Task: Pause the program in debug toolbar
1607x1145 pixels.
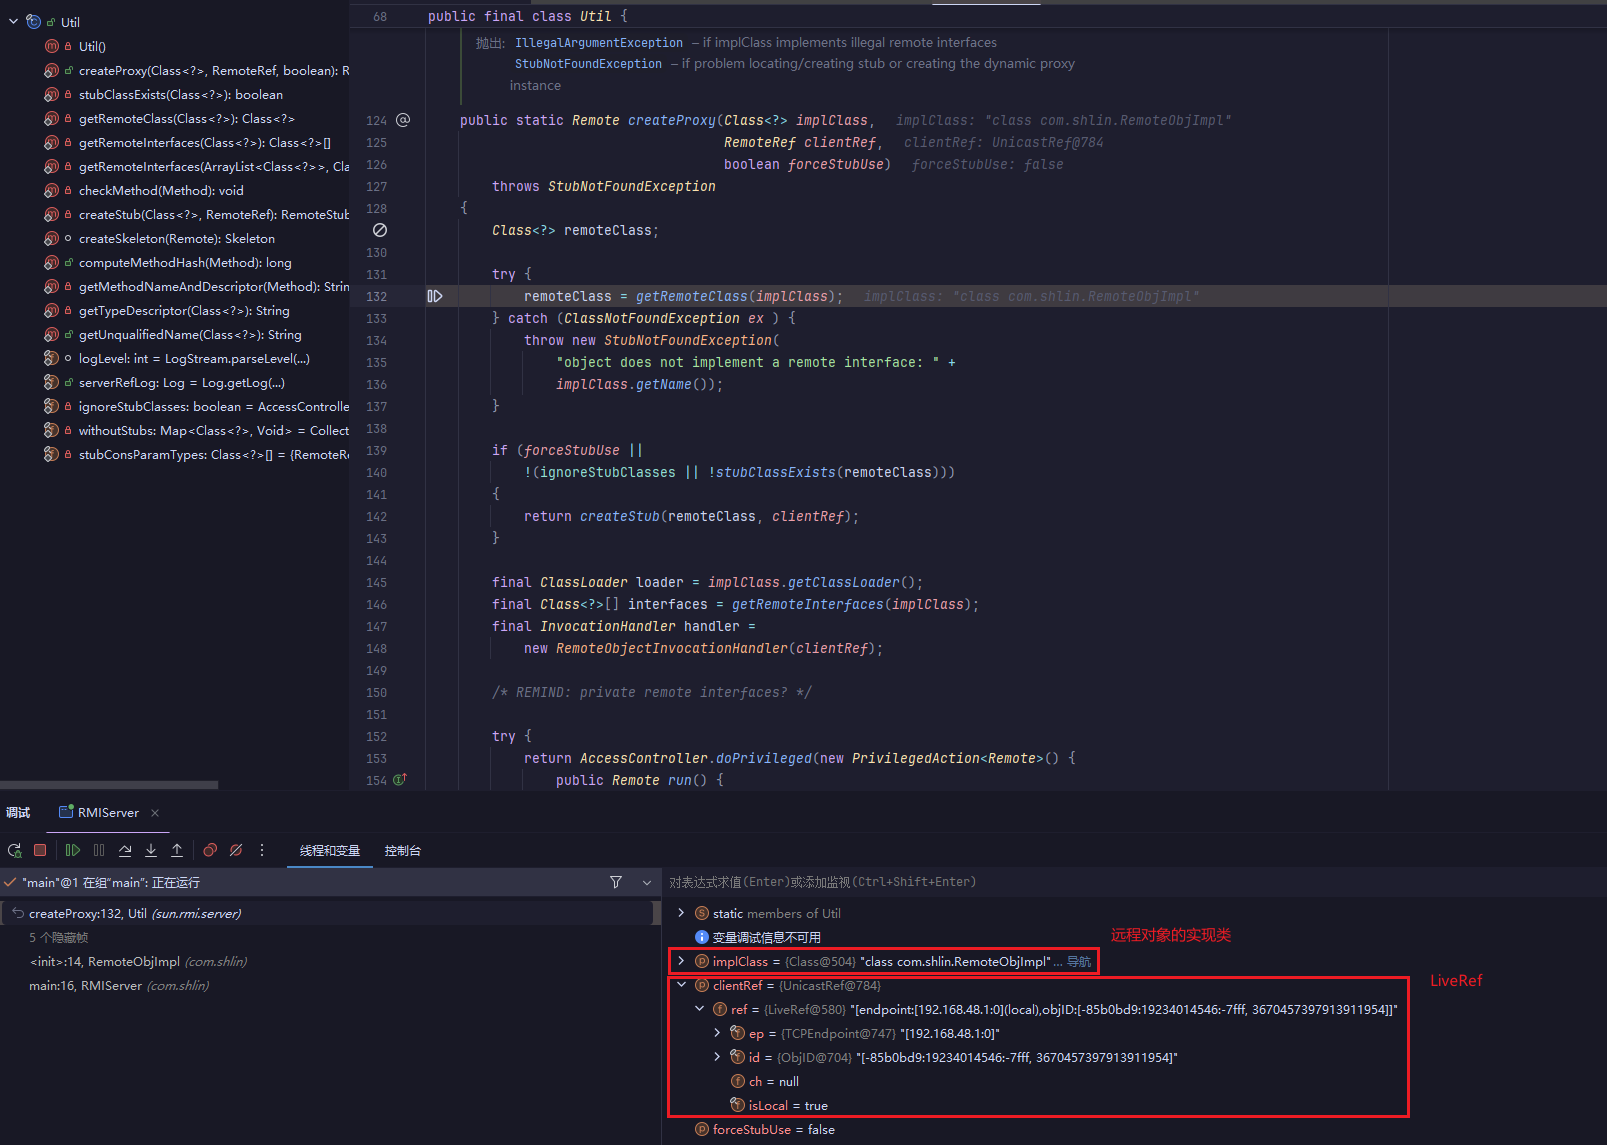Action: click(x=99, y=850)
